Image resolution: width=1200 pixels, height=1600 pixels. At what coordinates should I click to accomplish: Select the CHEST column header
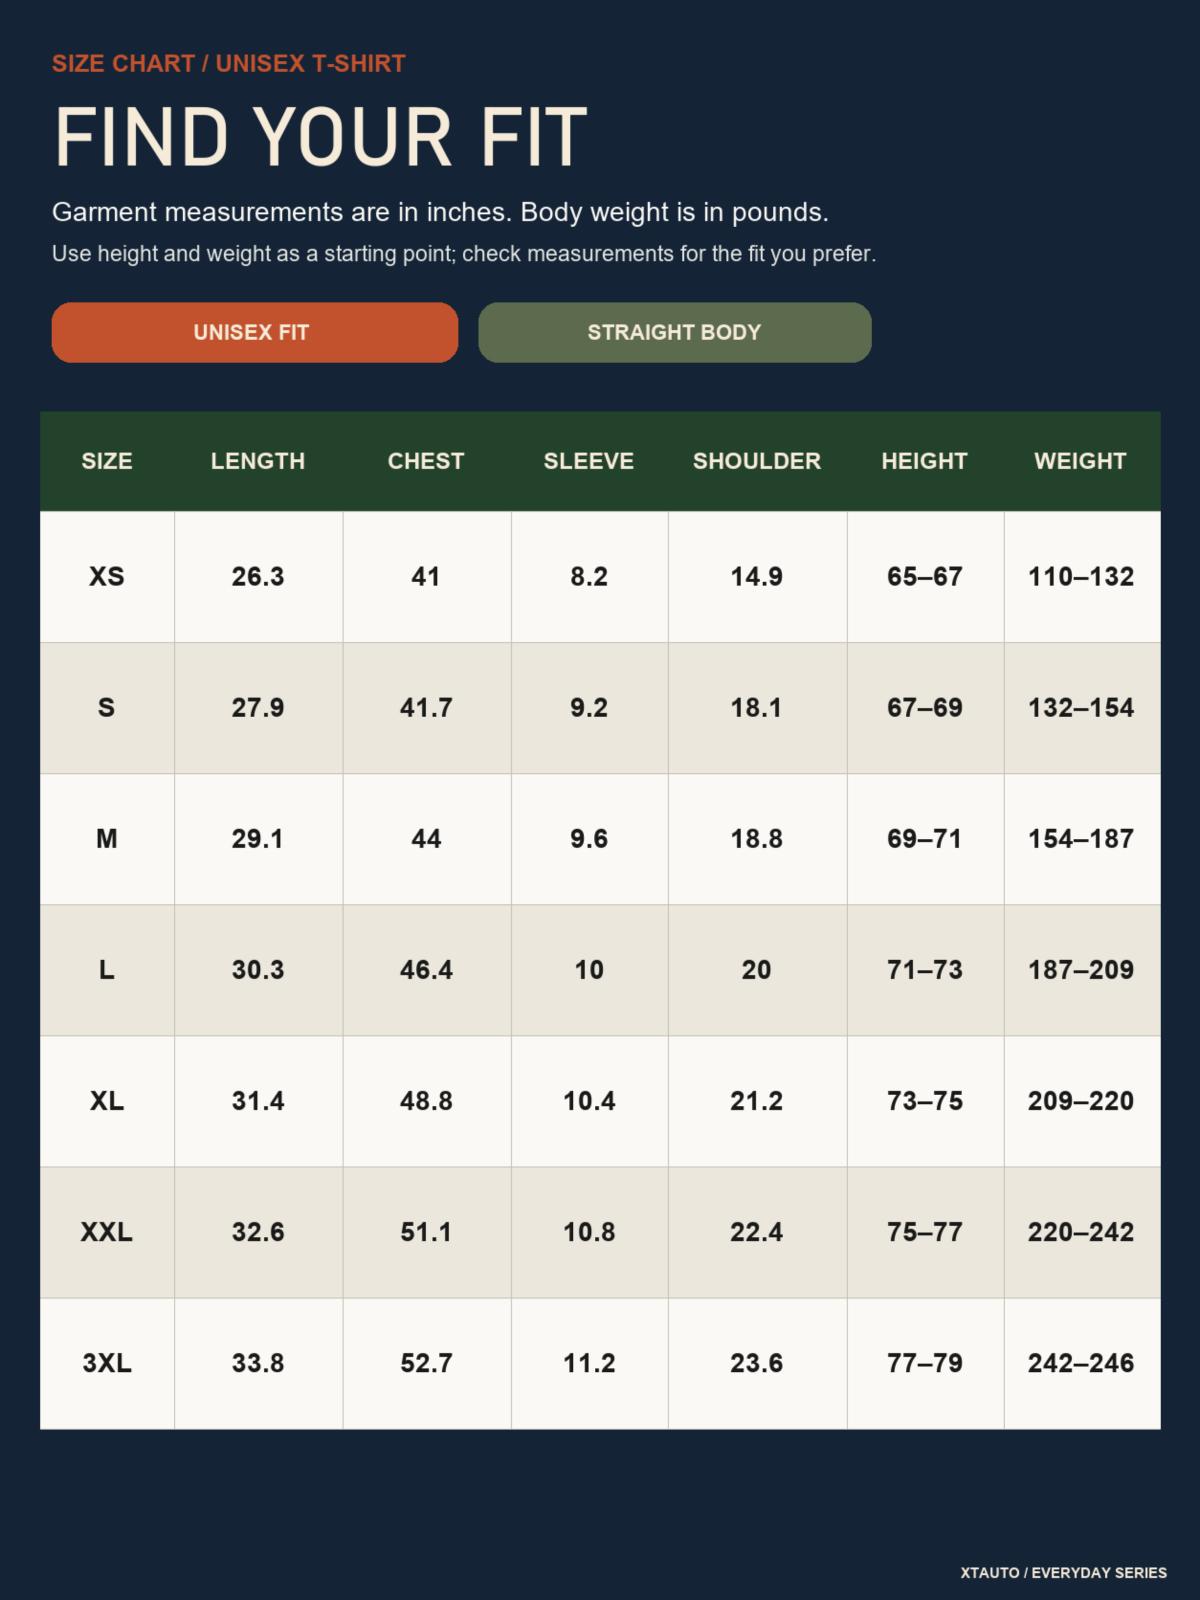(x=426, y=461)
